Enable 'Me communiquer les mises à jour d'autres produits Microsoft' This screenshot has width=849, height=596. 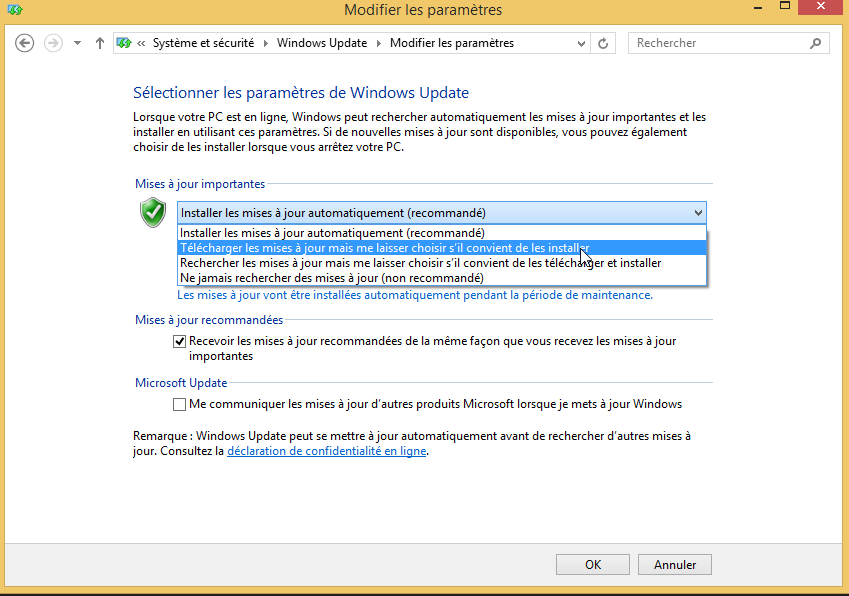tap(179, 404)
